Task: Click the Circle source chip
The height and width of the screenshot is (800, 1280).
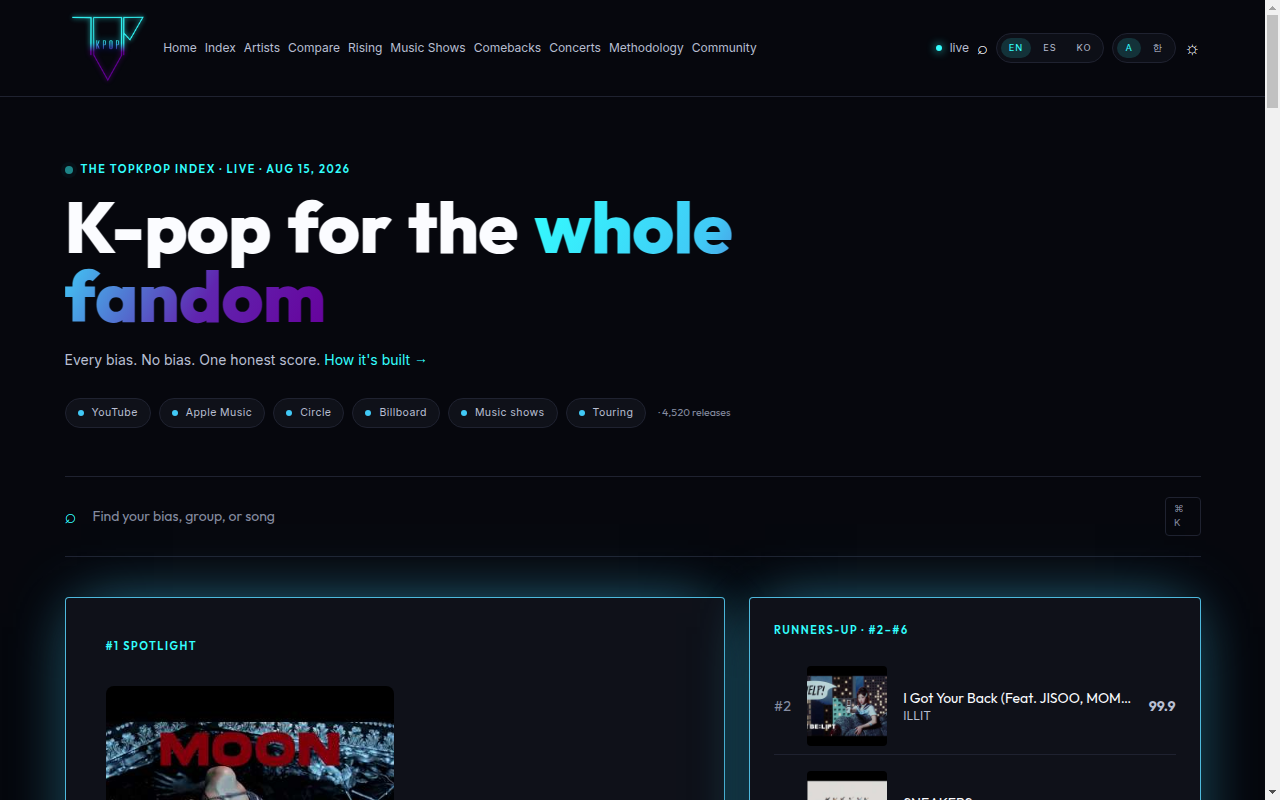Action: point(309,413)
